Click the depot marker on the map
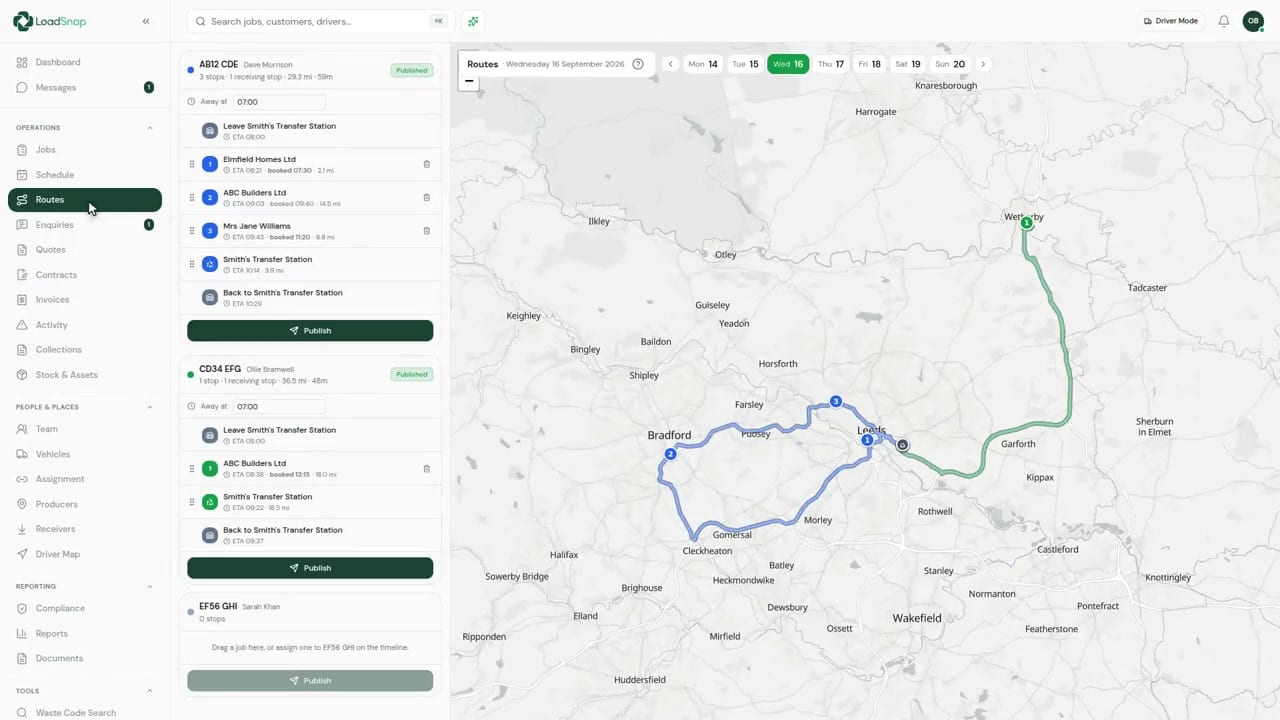 (x=902, y=445)
